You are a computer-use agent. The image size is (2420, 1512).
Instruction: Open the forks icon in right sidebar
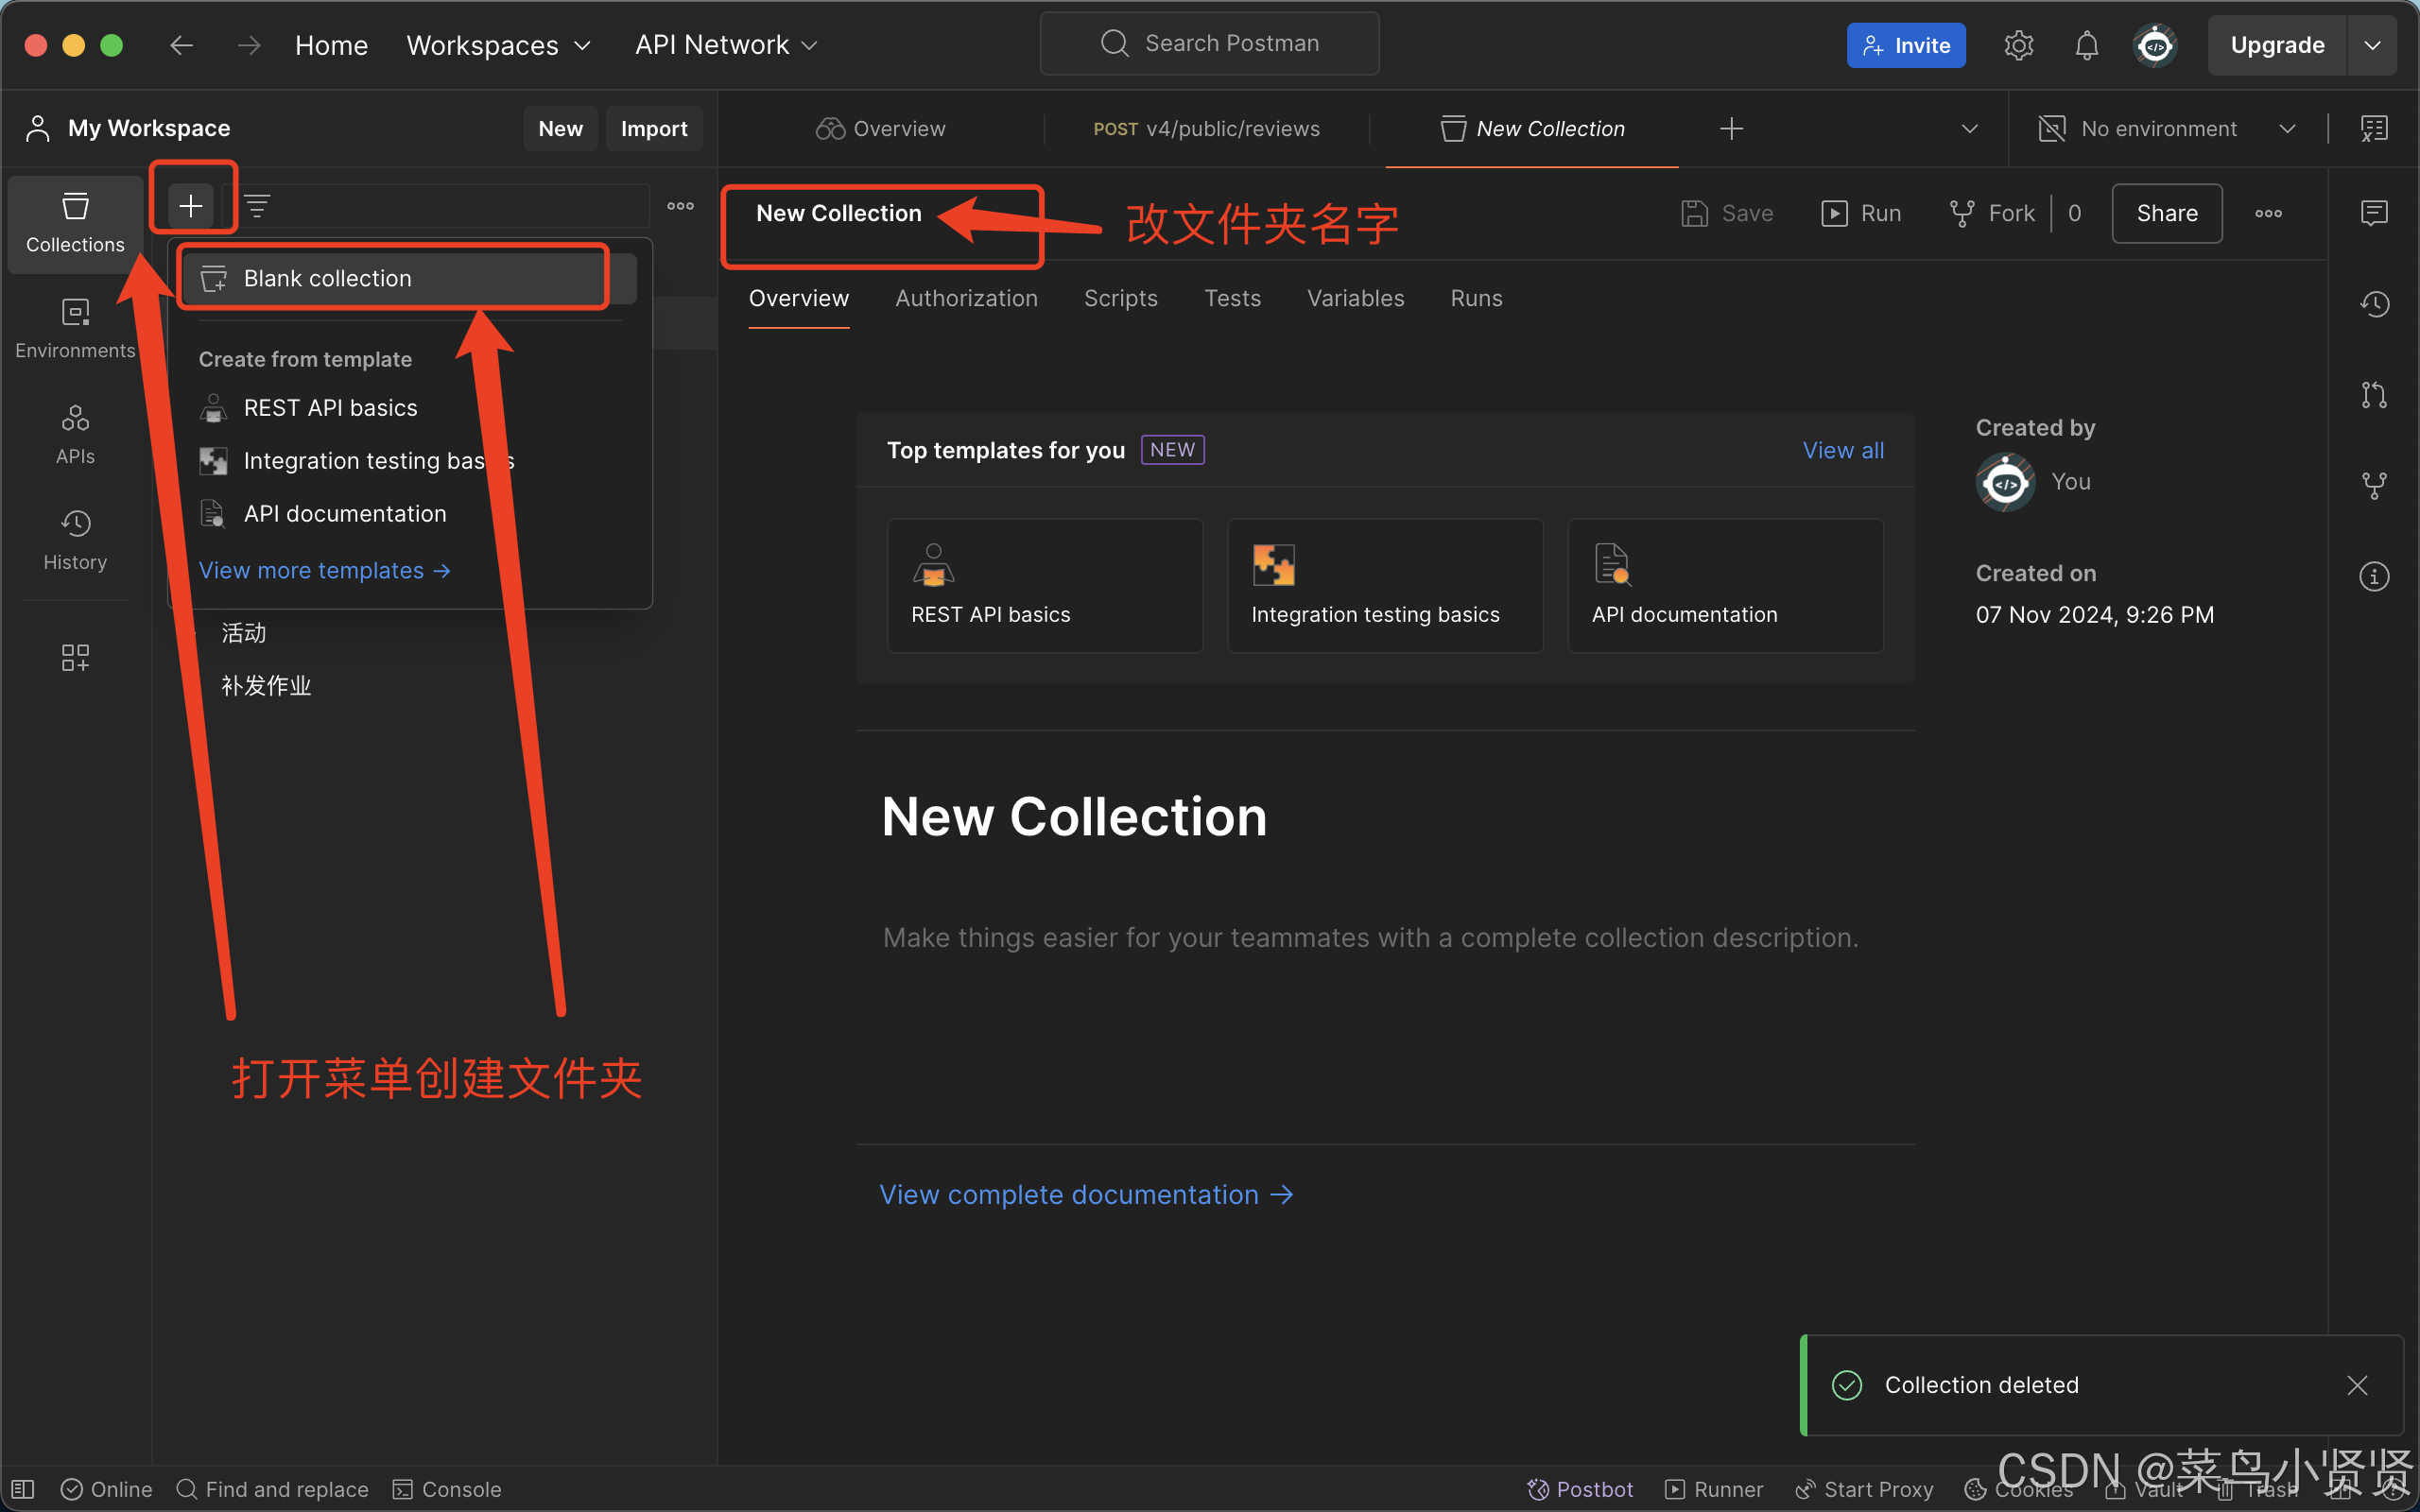pyautogui.click(x=2374, y=486)
